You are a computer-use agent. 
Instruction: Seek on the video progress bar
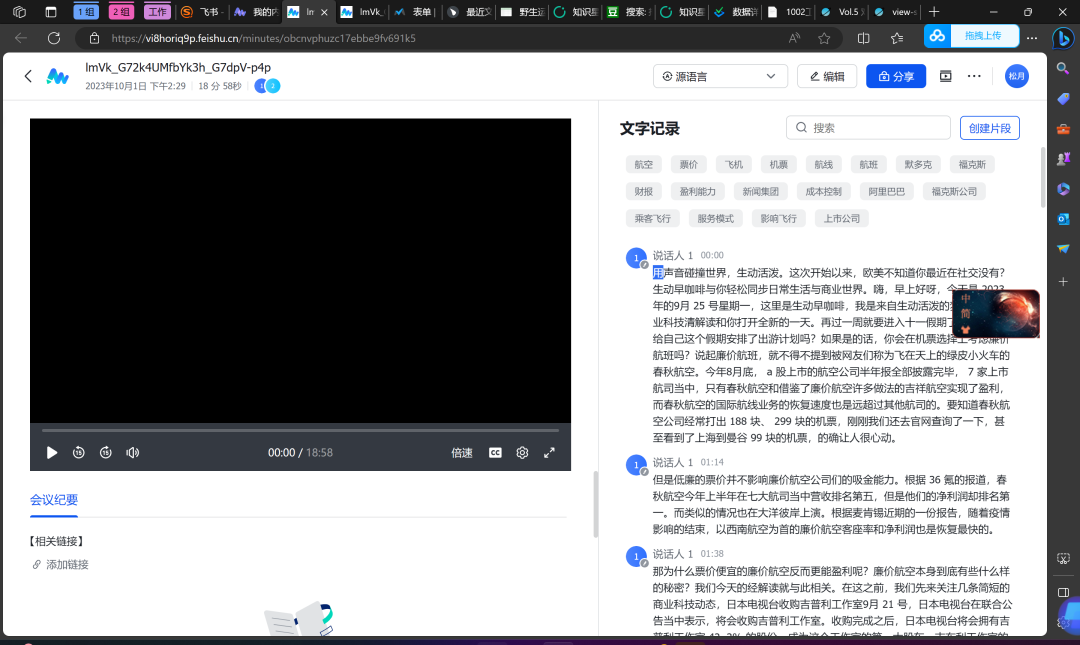tap(300, 430)
